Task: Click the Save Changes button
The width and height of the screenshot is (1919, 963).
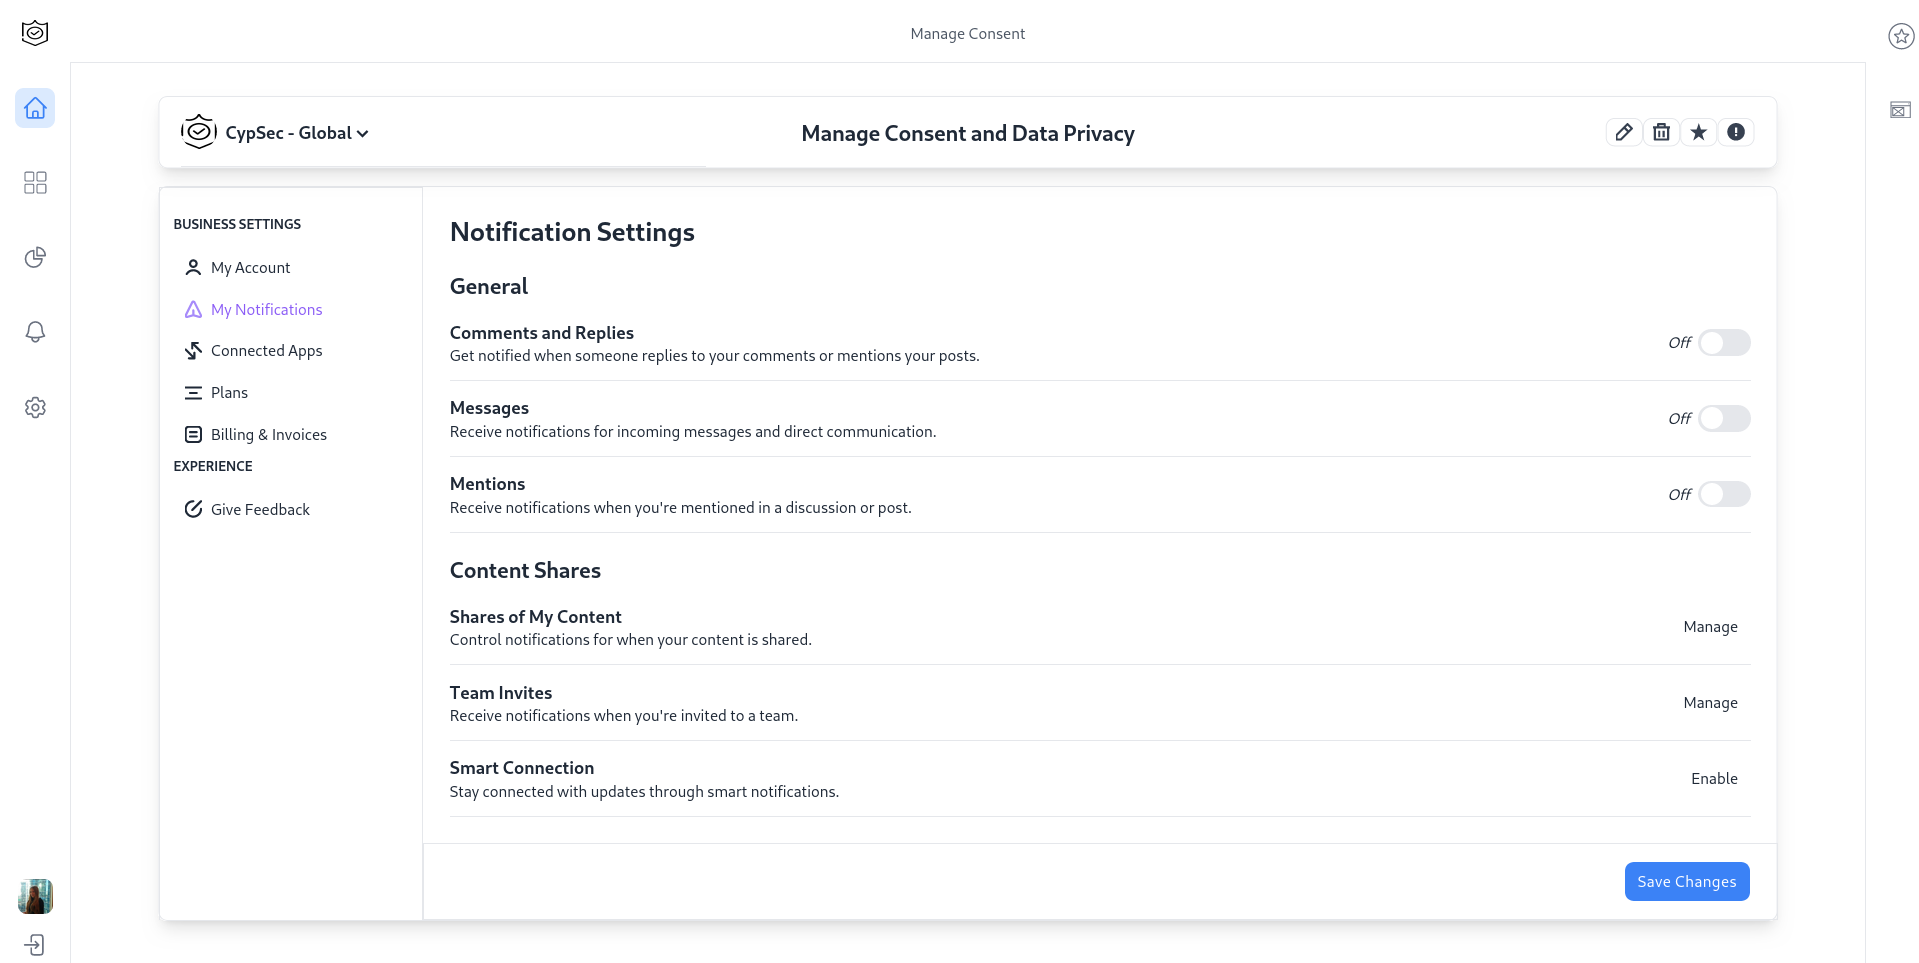Action: (x=1686, y=881)
